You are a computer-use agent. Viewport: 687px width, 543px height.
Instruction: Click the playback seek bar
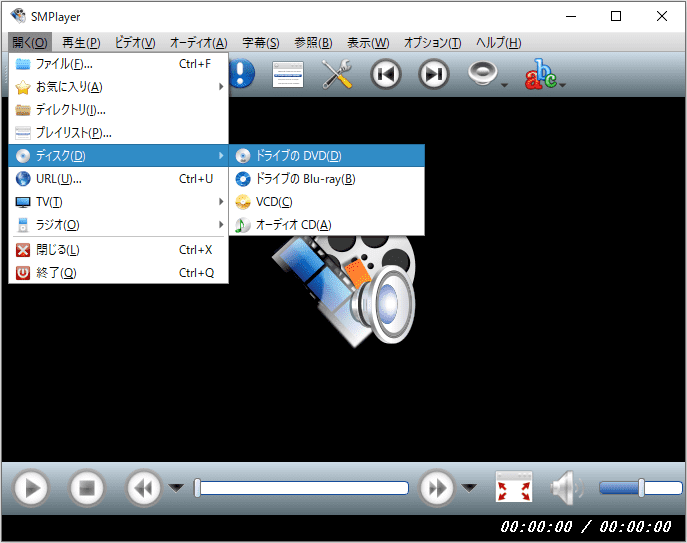(301, 488)
